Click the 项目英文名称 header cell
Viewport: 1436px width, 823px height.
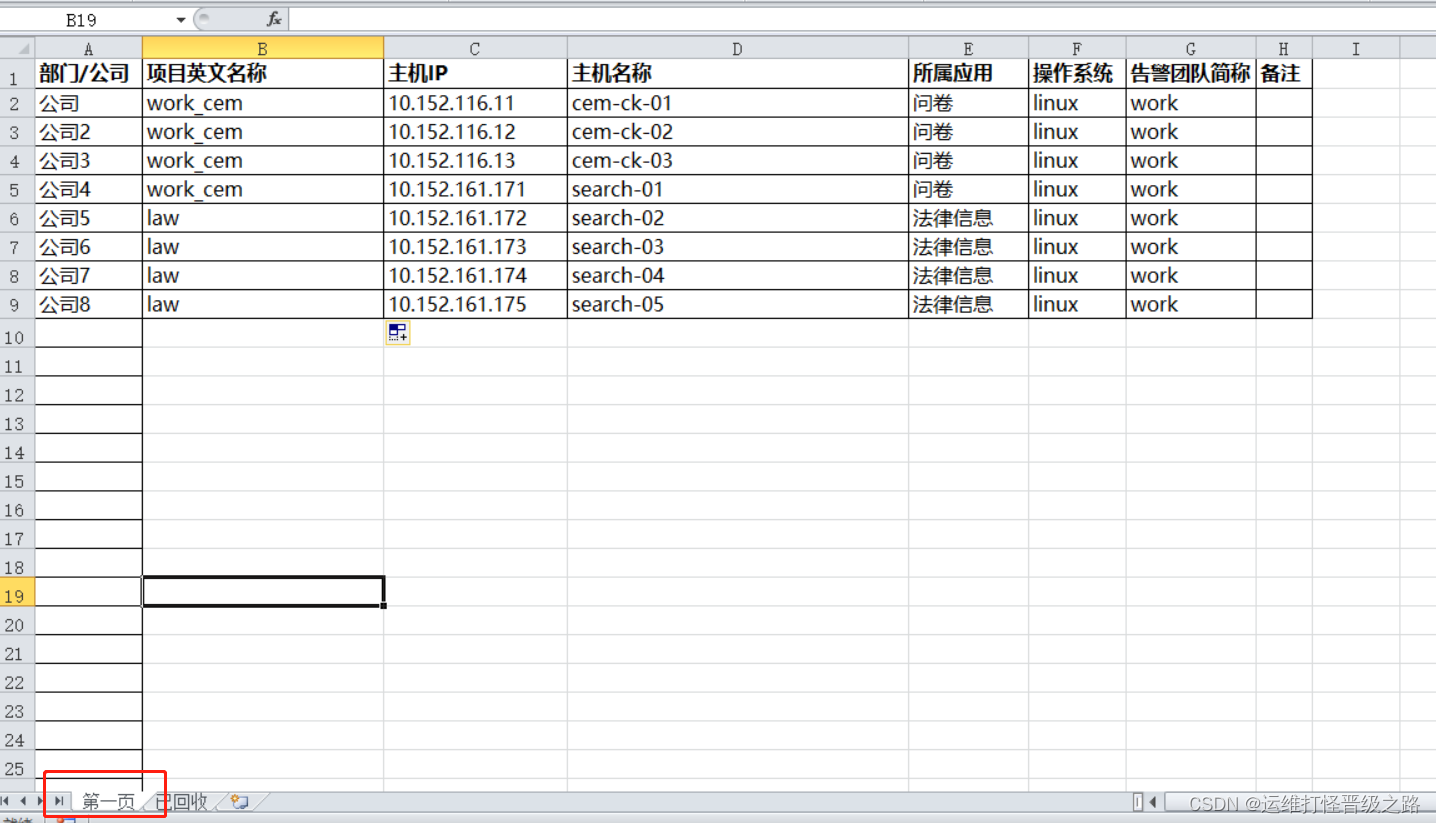click(263, 74)
